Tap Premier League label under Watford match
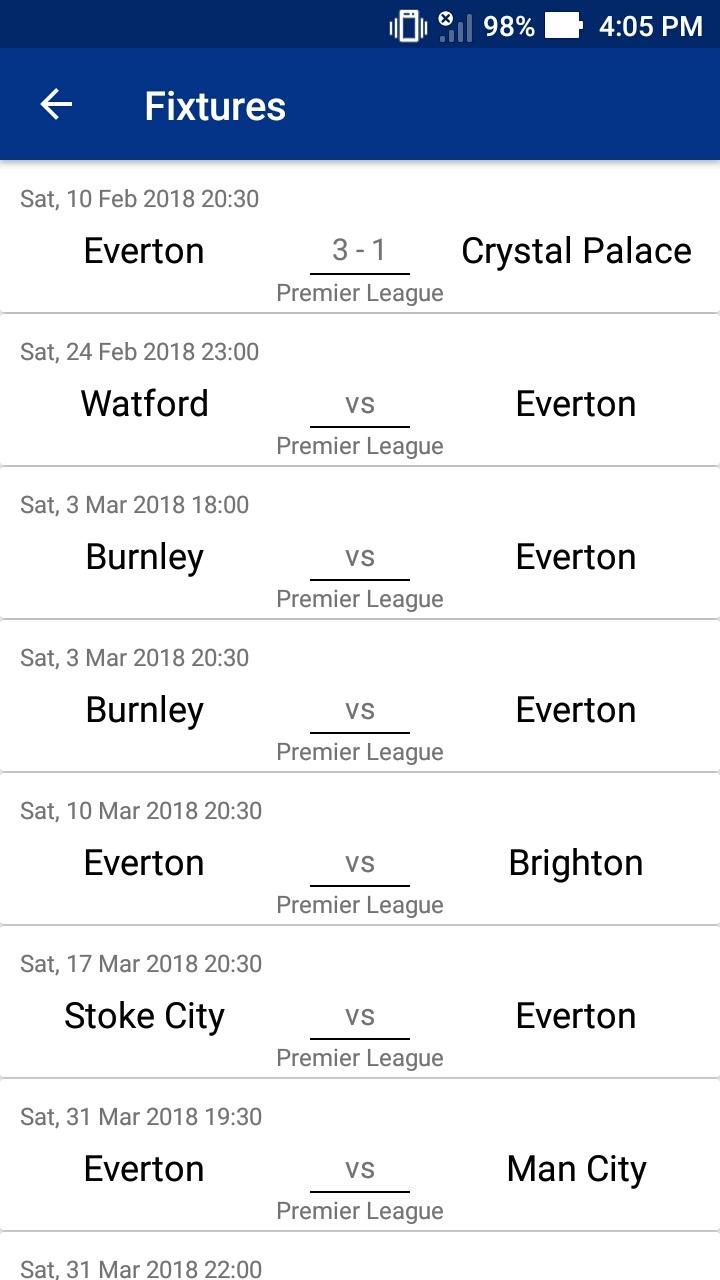 [360, 446]
